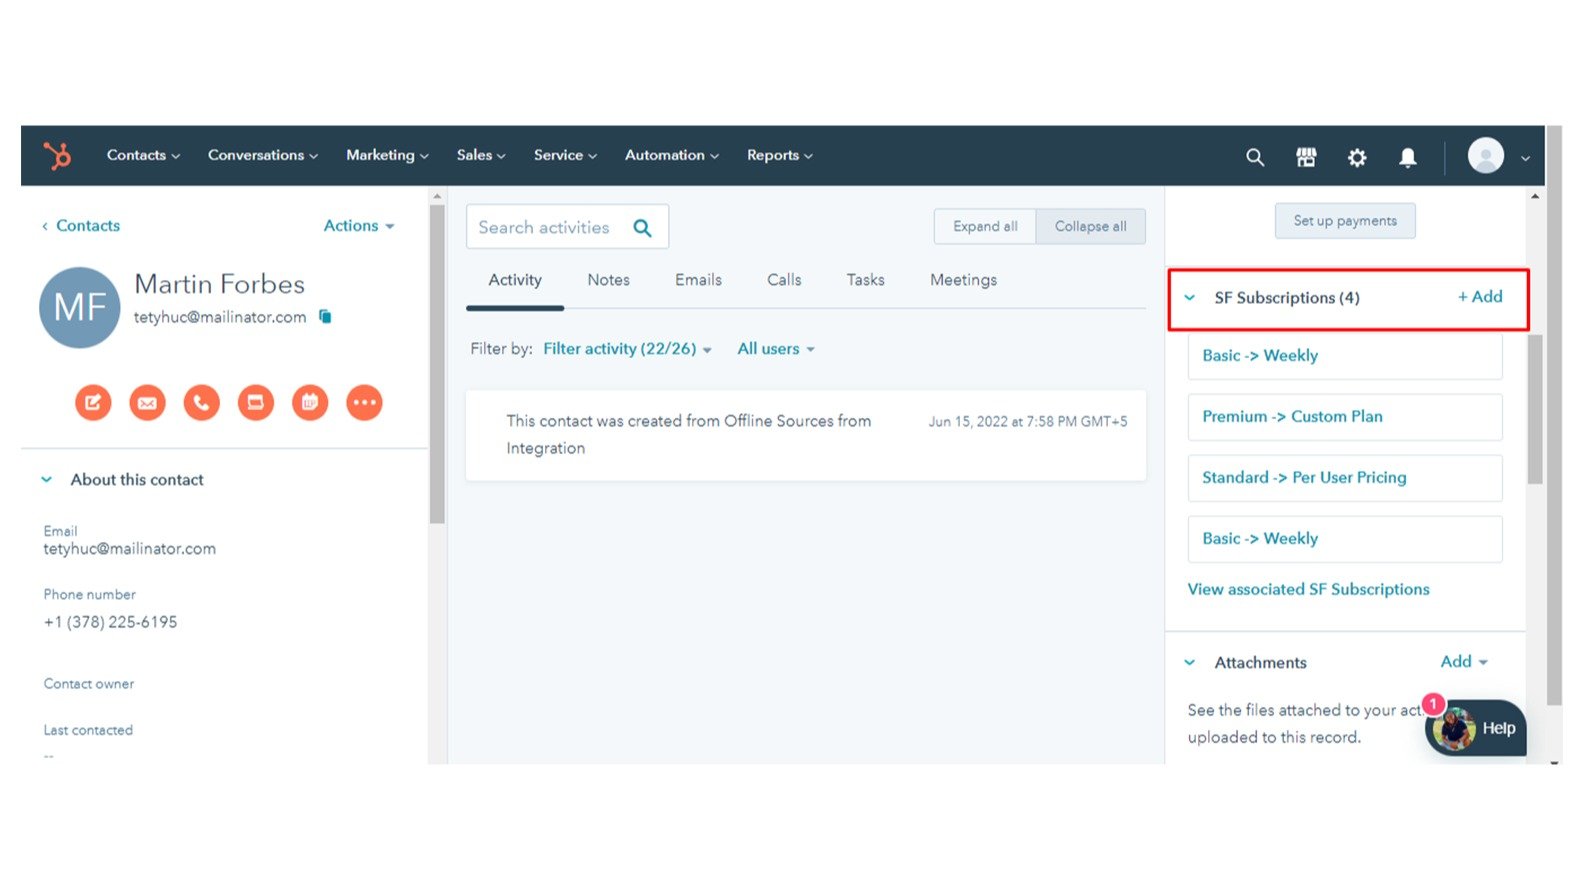This screenshot has width=1584, height=891.
Task: Click the HubSpot sprocket logo
Action: [x=57, y=156]
